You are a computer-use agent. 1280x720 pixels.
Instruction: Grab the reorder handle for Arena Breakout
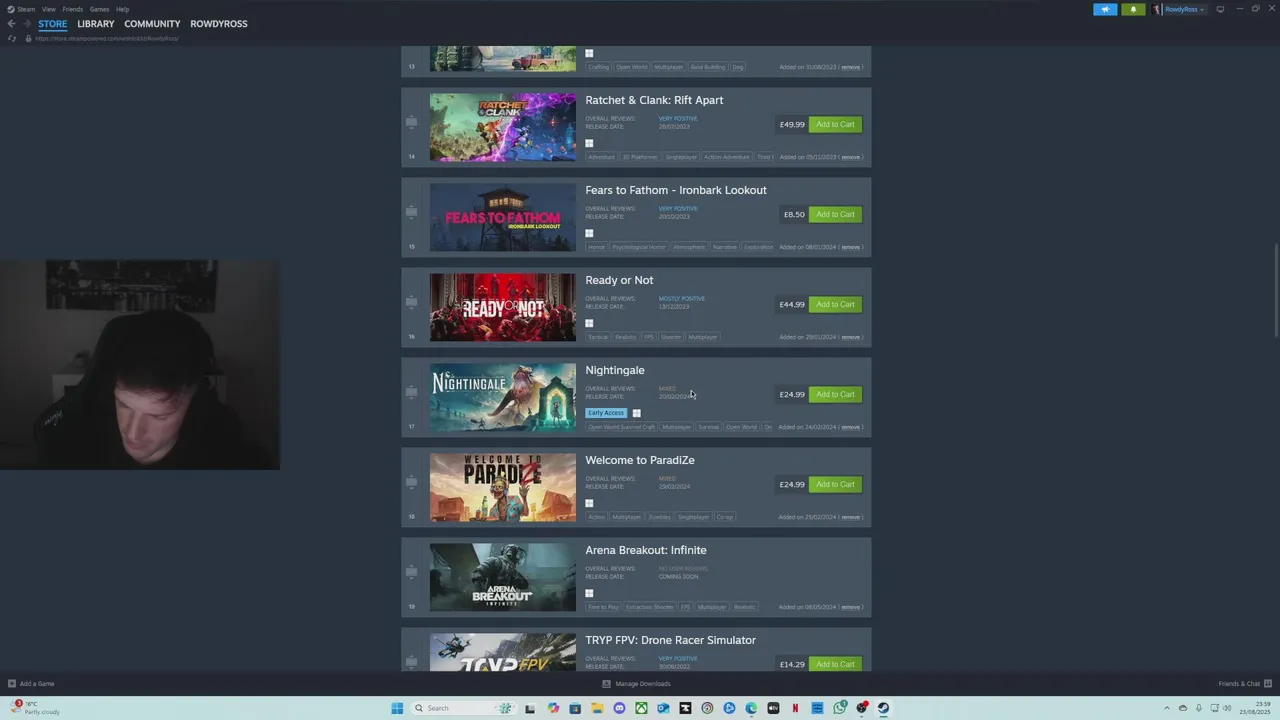pyautogui.click(x=411, y=572)
